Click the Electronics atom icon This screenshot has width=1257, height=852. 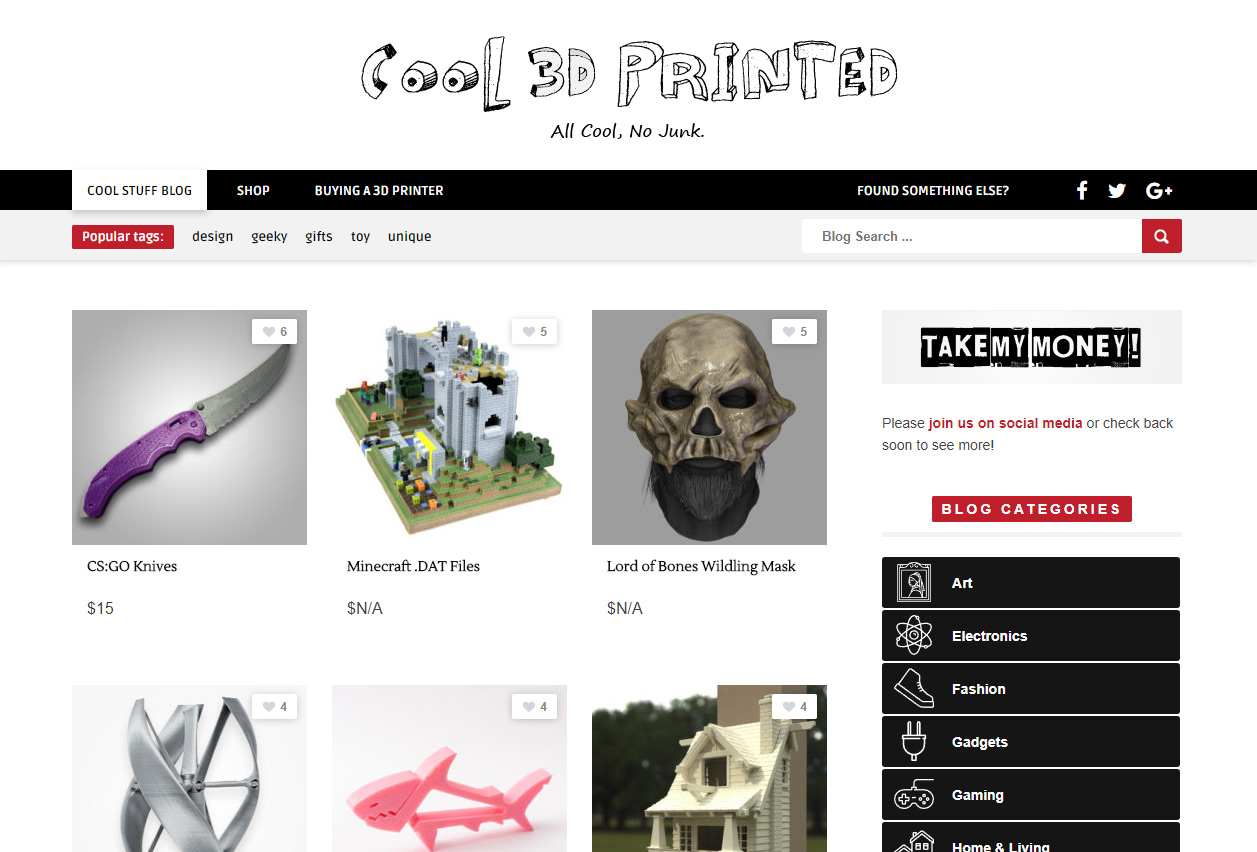(914, 636)
